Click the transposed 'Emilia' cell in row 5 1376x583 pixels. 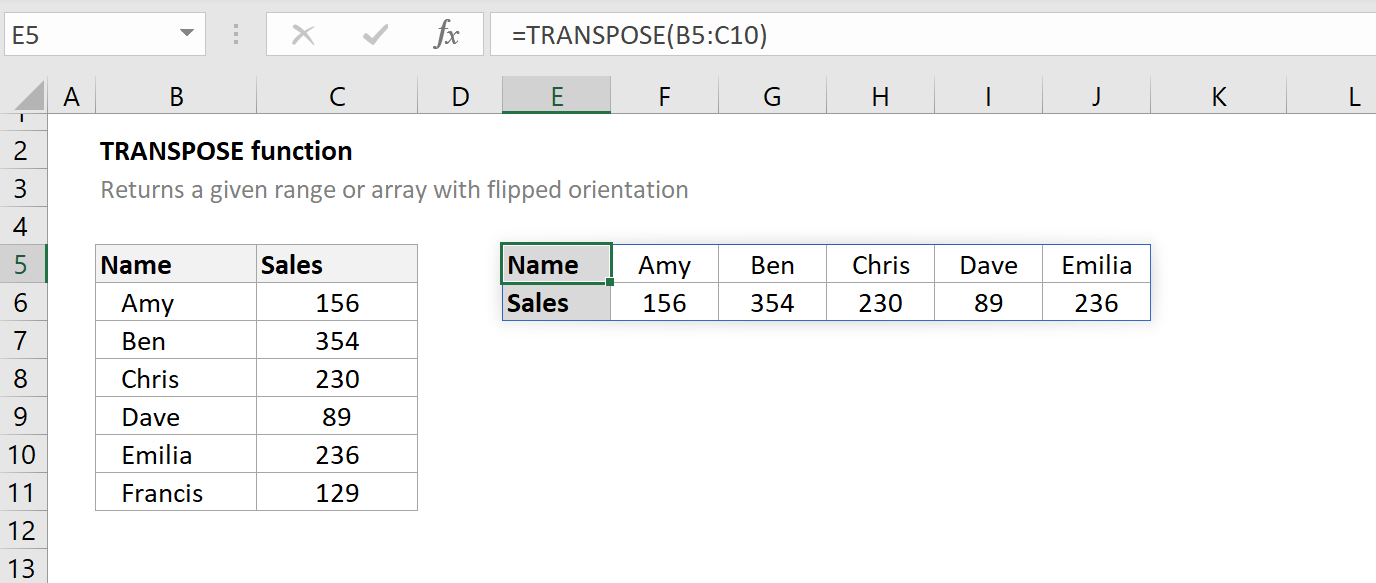(x=1096, y=264)
